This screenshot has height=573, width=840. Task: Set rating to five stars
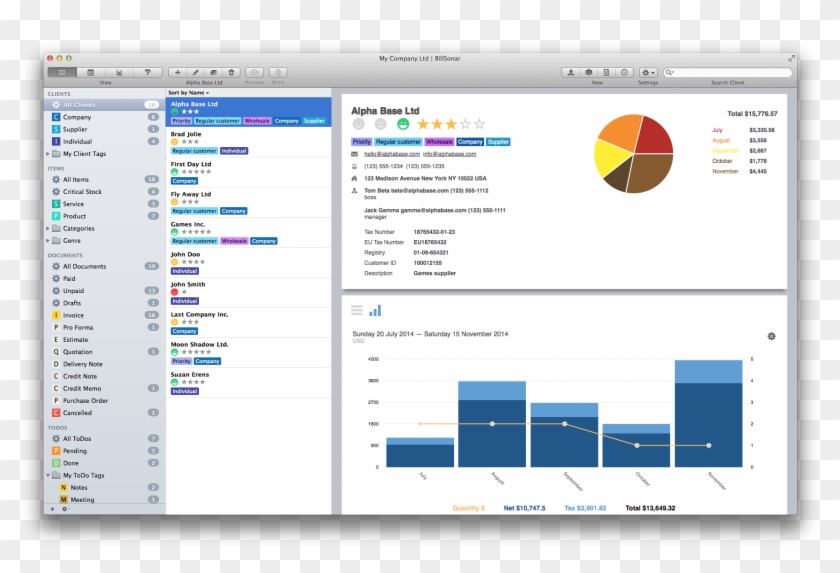(x=479, y=125)
